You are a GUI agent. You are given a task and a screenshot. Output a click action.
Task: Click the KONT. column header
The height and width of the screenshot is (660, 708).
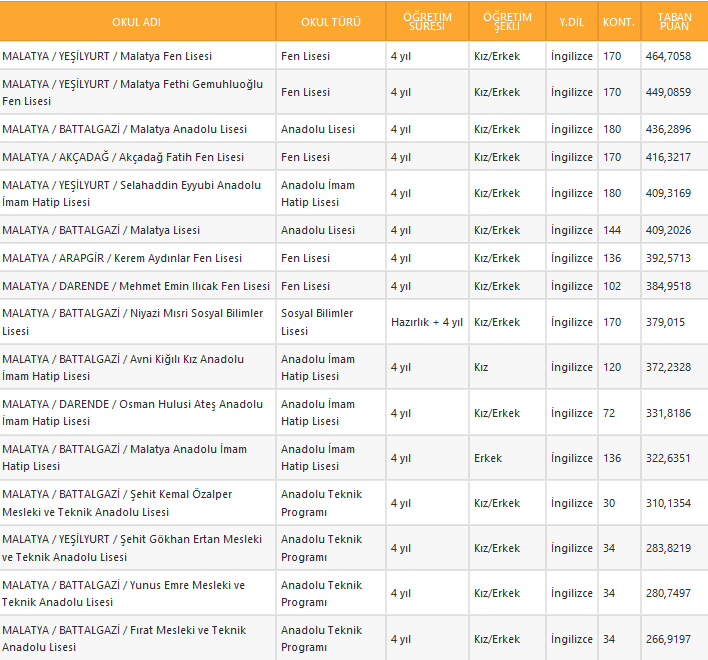point(618,22)
